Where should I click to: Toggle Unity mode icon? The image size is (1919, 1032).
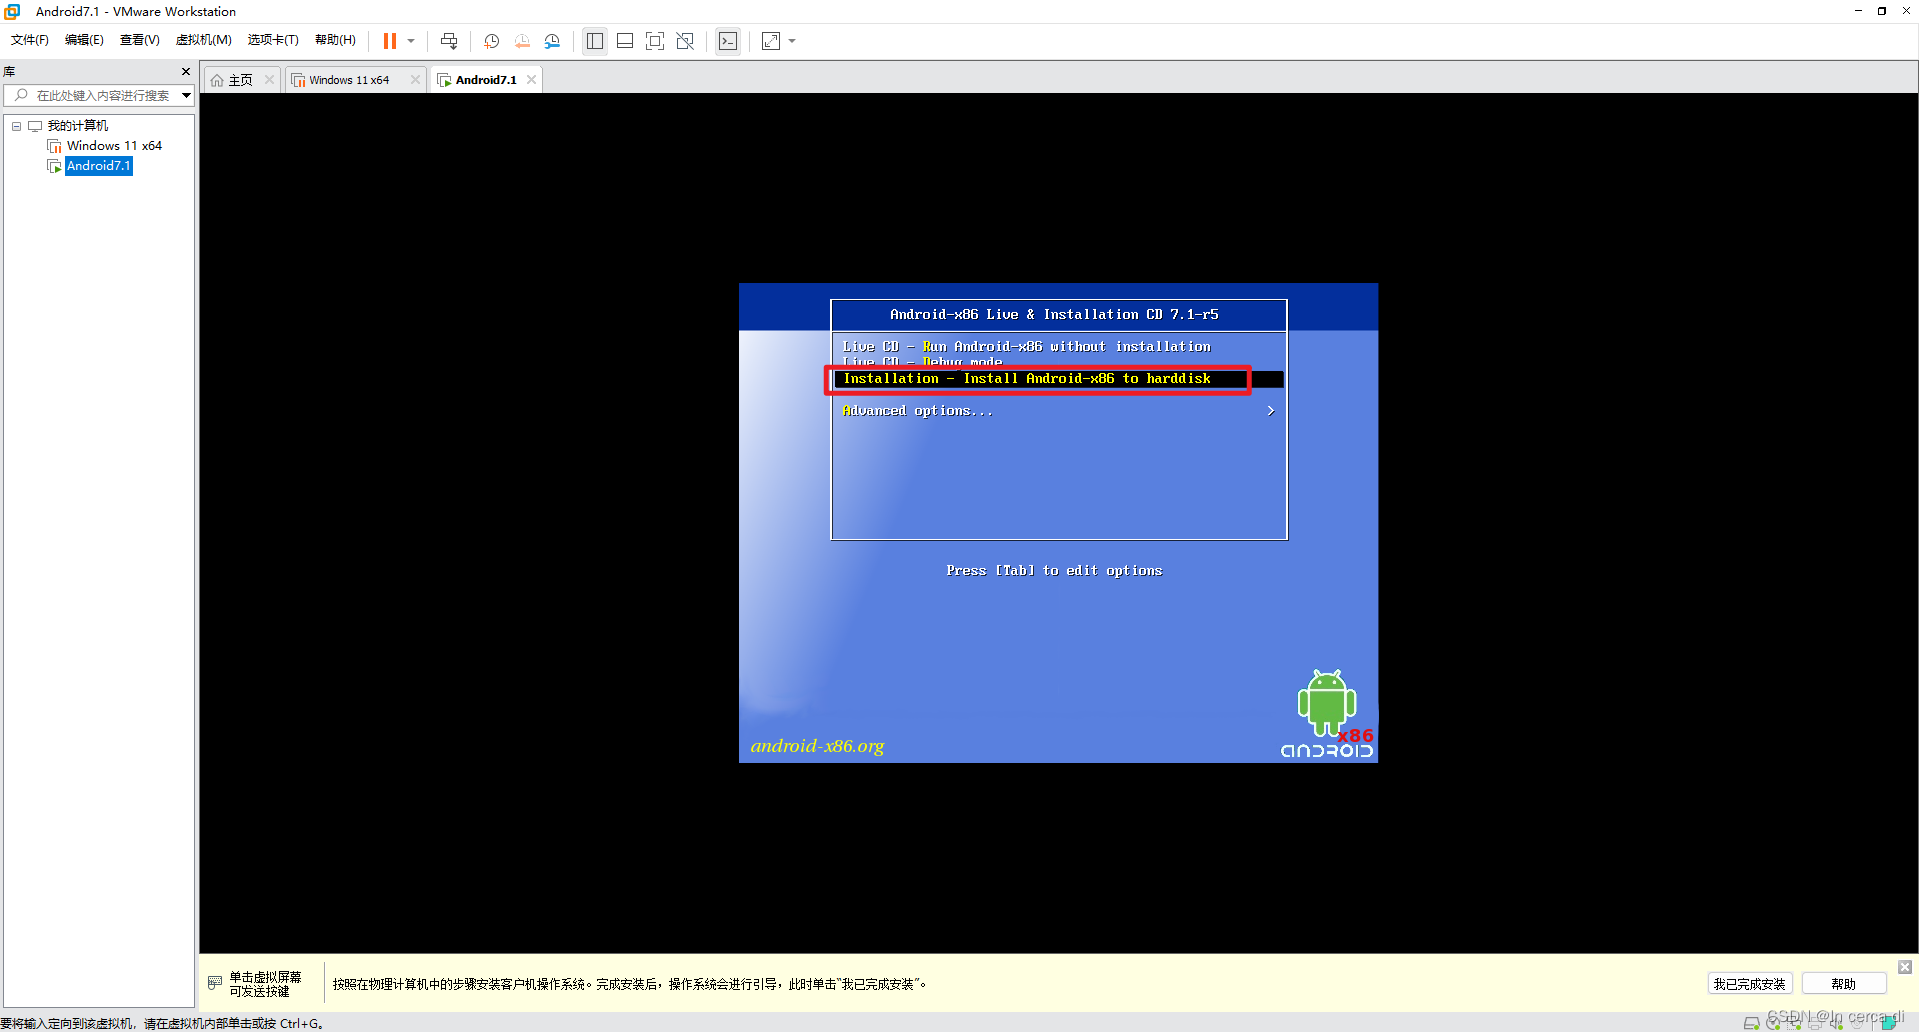(x=685, y=41)
